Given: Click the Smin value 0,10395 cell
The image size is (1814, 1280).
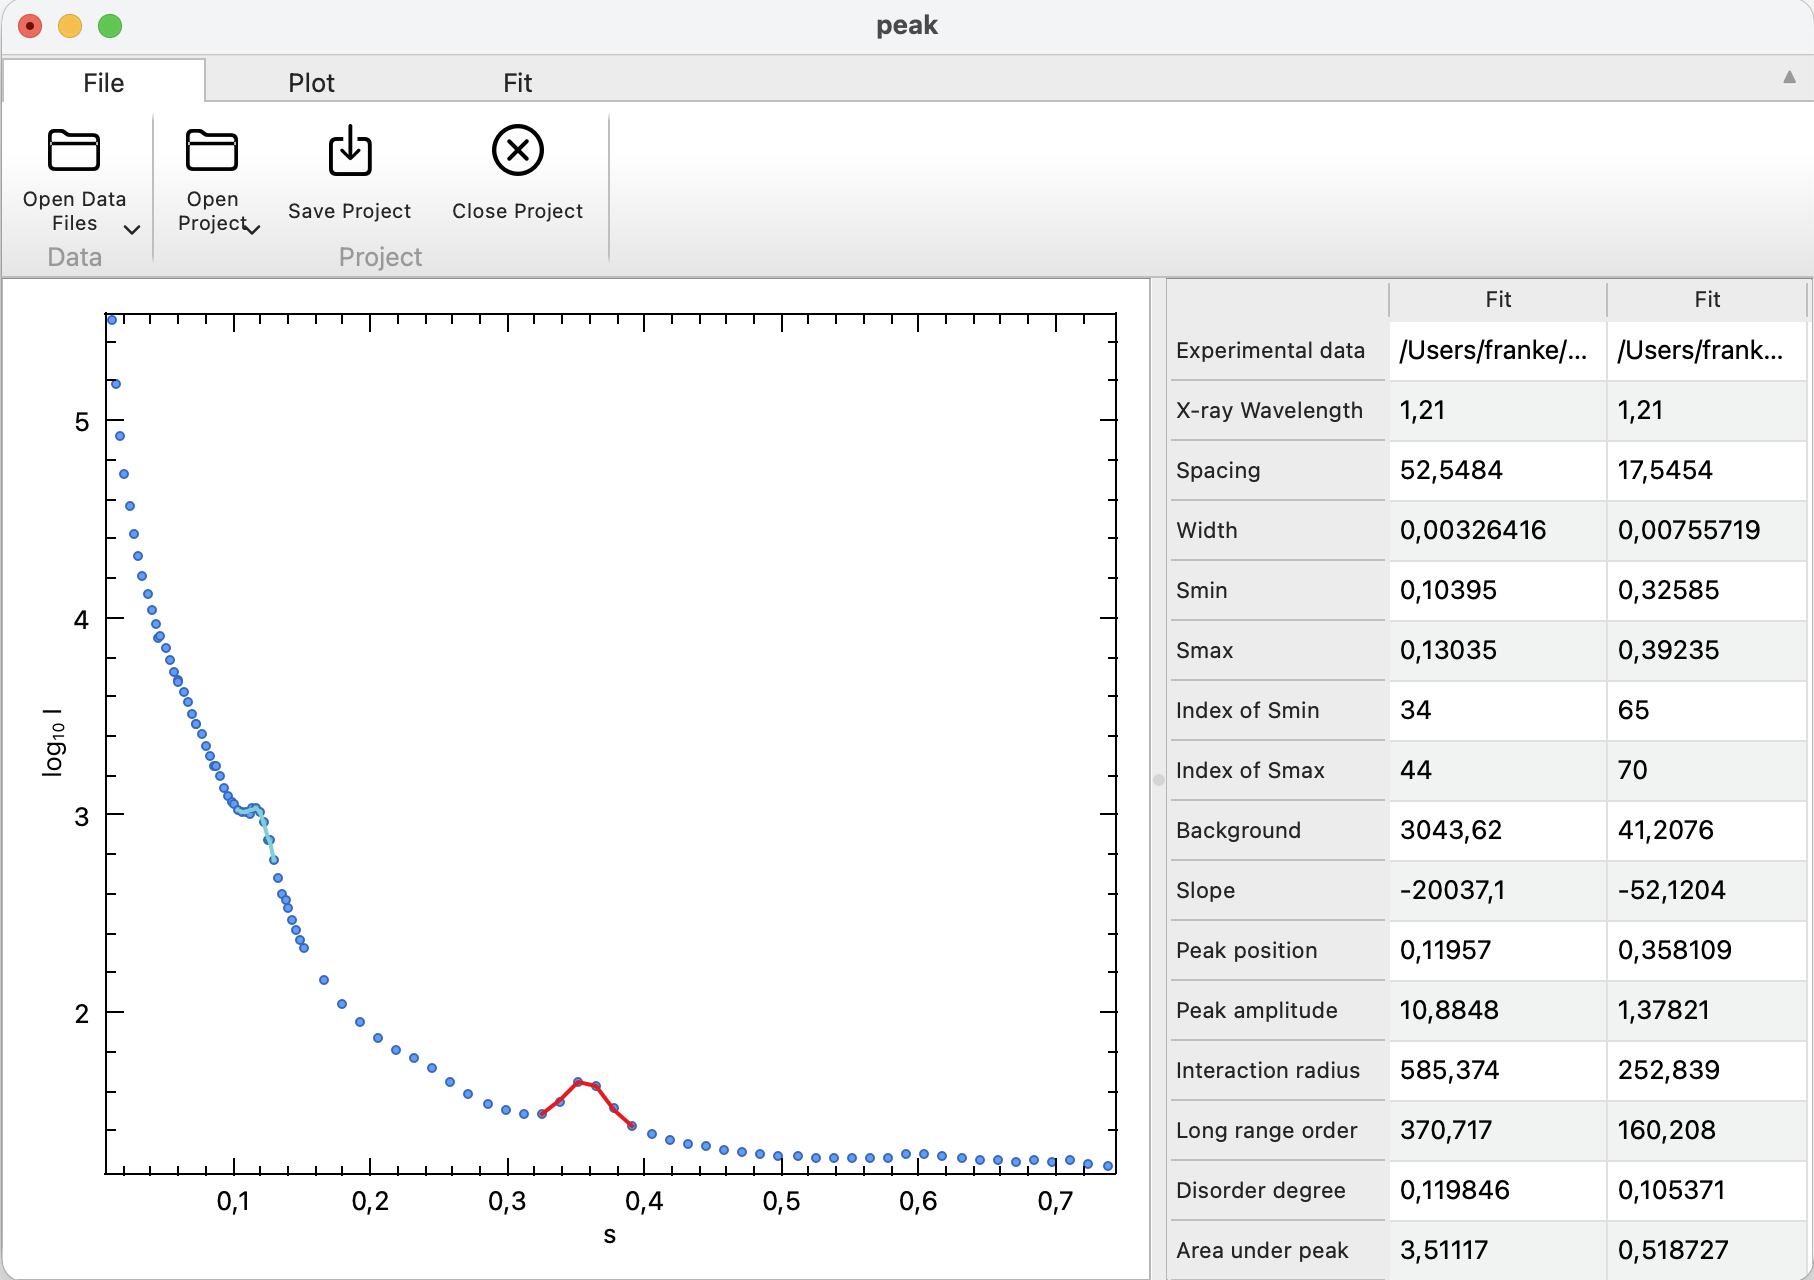Looking at the screenshot, I should (1496, 590).
